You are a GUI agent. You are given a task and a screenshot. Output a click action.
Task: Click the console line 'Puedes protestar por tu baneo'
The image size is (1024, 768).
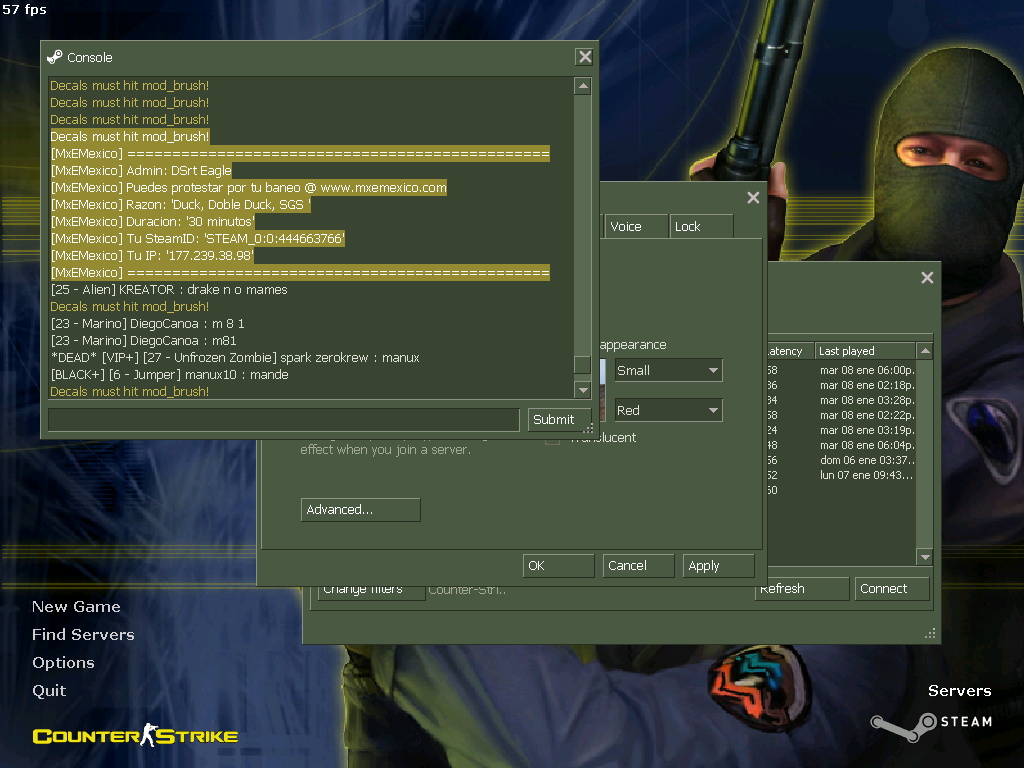(x=249, y=187)
